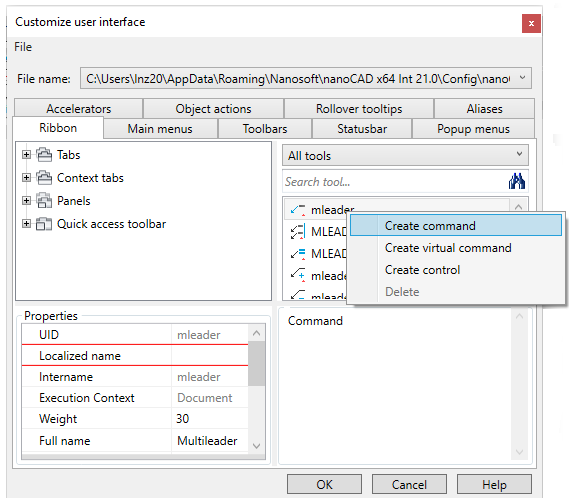The image size is (571, 498).
Task: Click the Cancel button
Action: (x=409, y=484)
